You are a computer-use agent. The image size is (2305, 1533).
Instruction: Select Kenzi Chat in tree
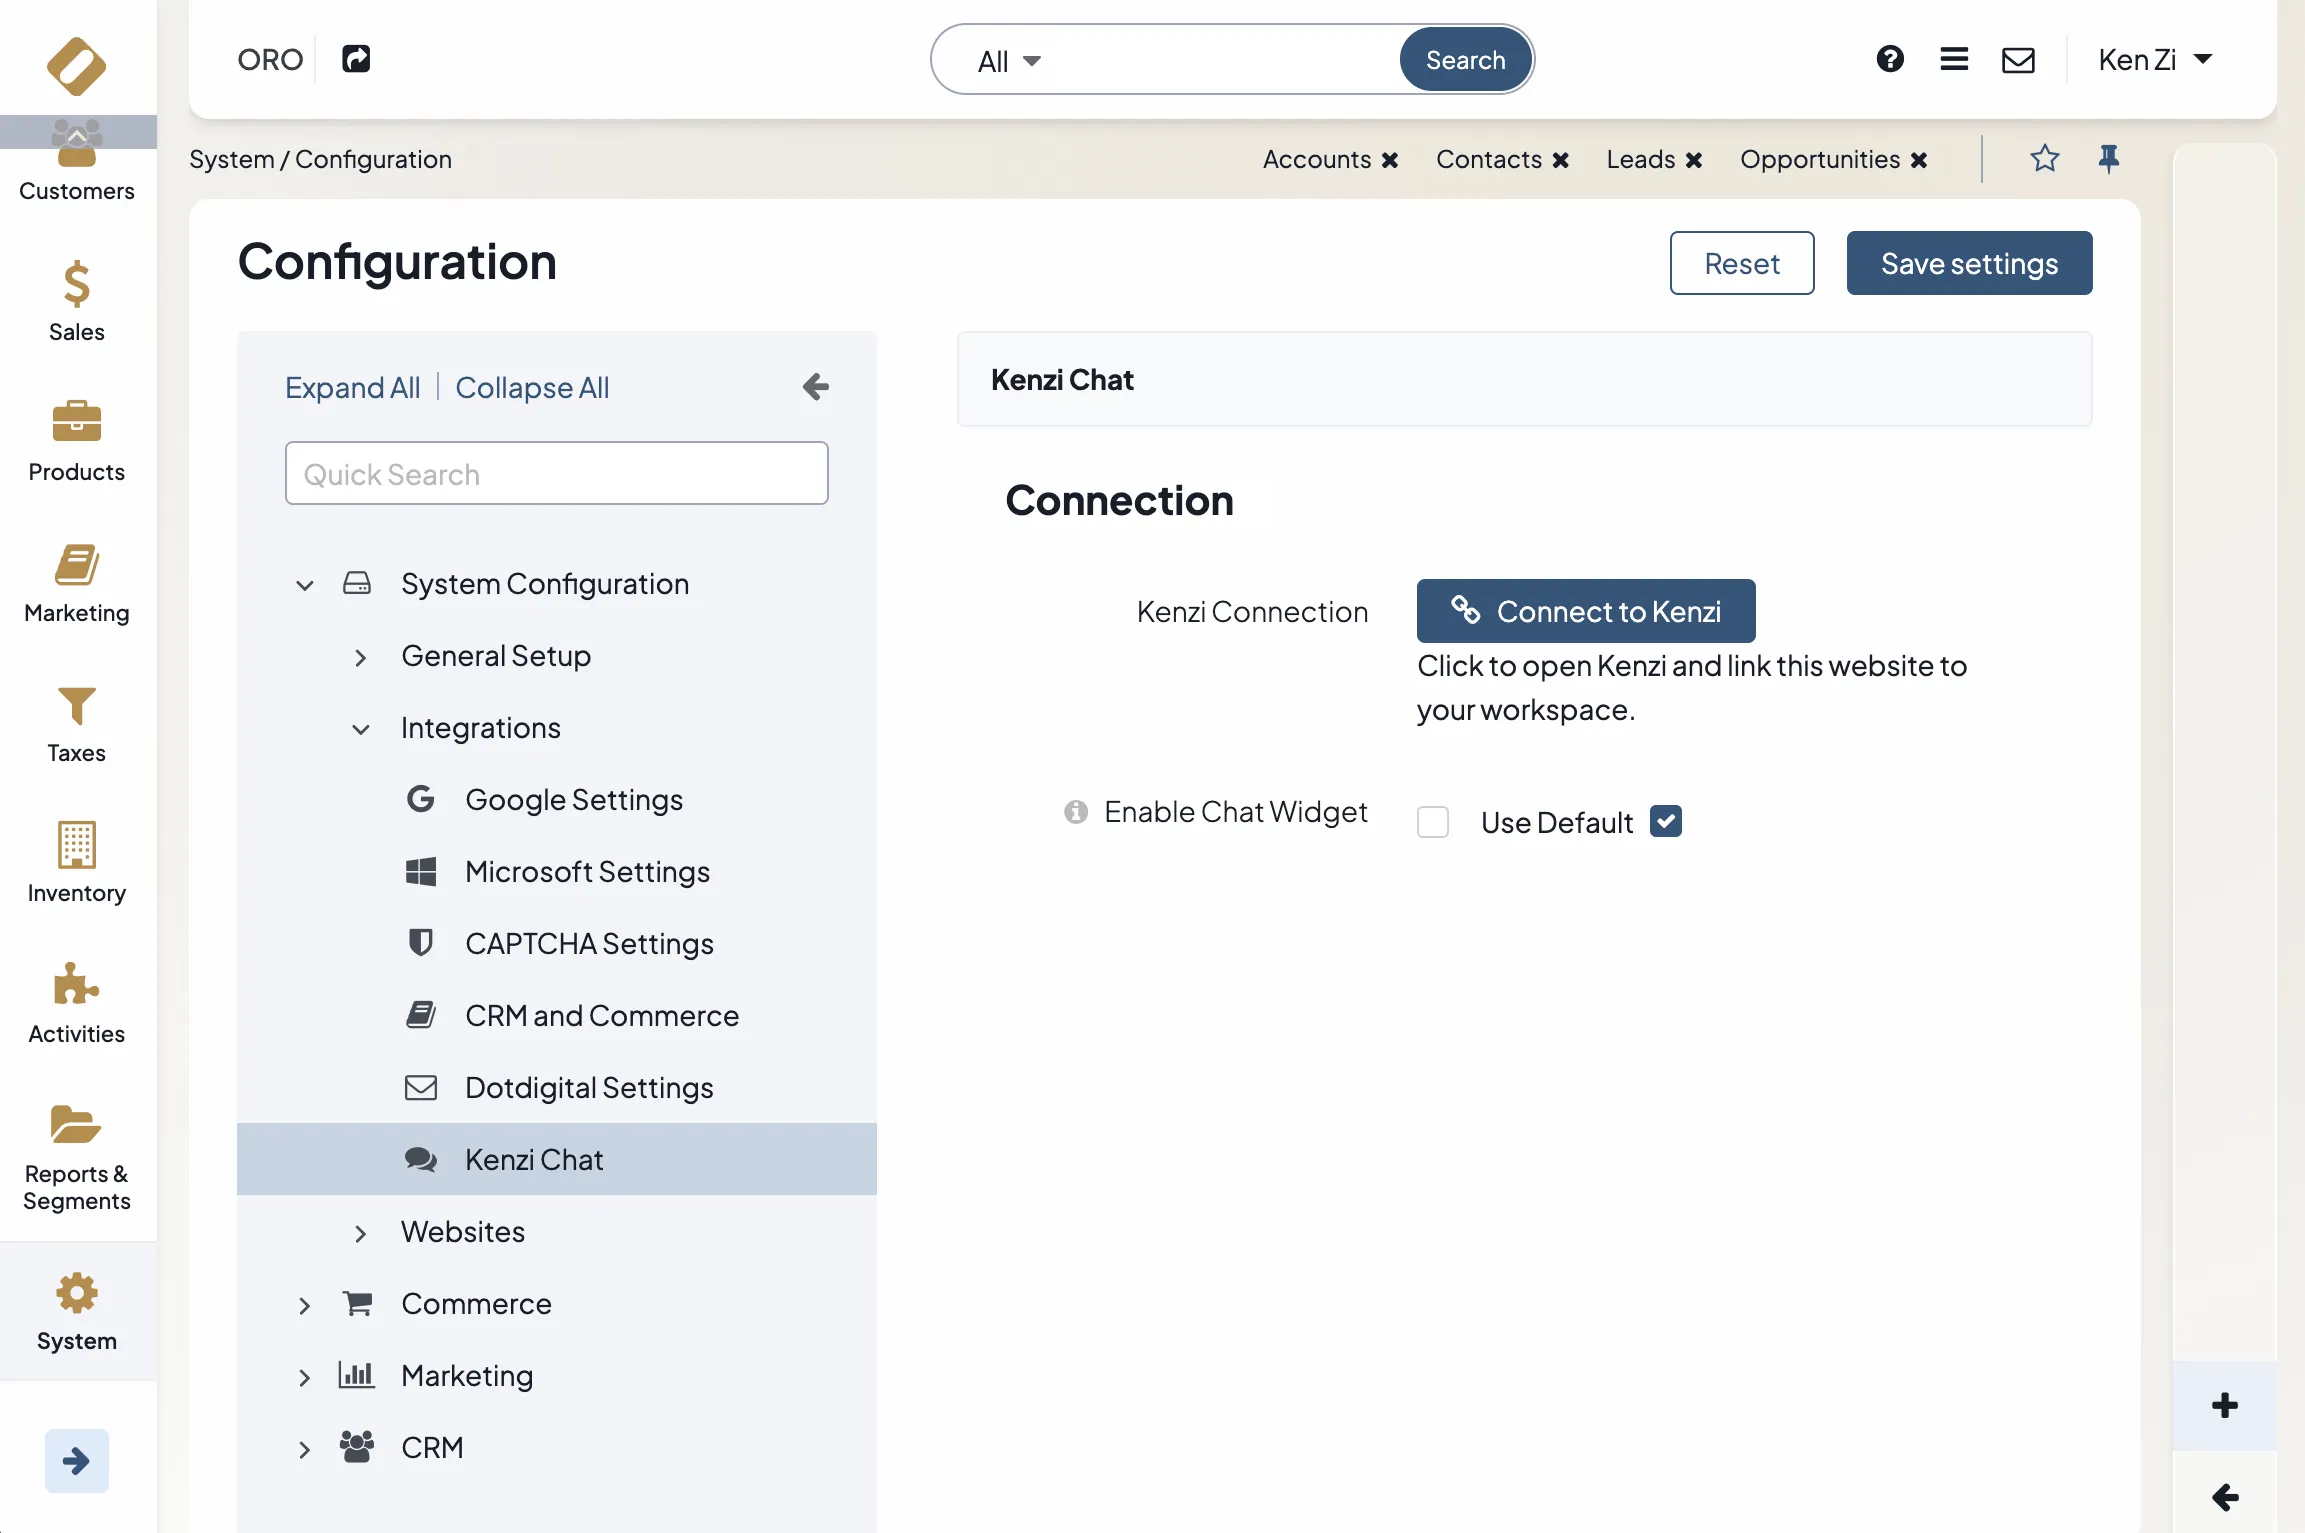coord(556,1159)
